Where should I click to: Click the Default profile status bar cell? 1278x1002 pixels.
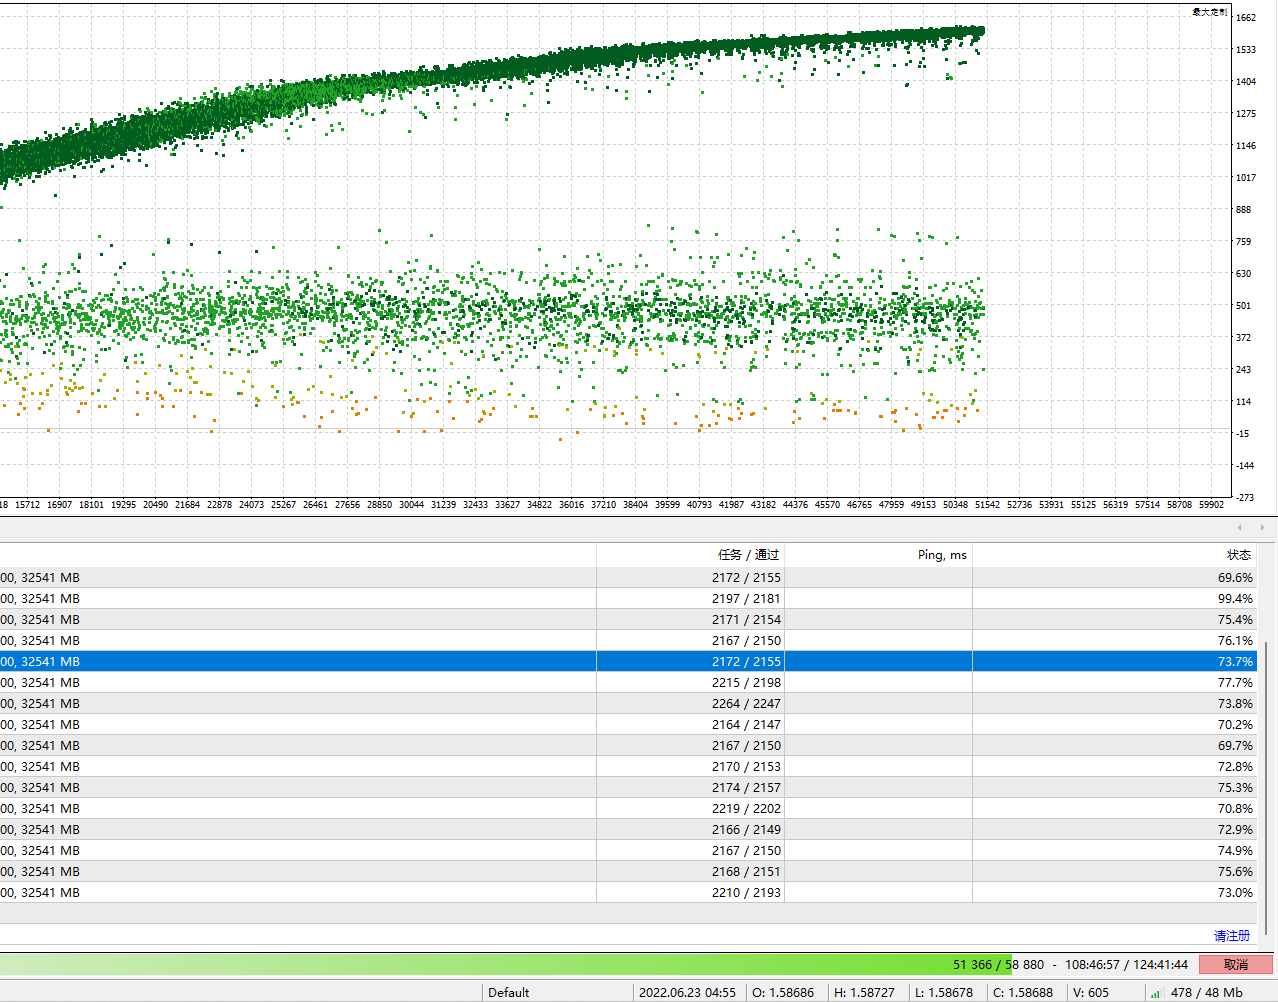tap(509, 993)
